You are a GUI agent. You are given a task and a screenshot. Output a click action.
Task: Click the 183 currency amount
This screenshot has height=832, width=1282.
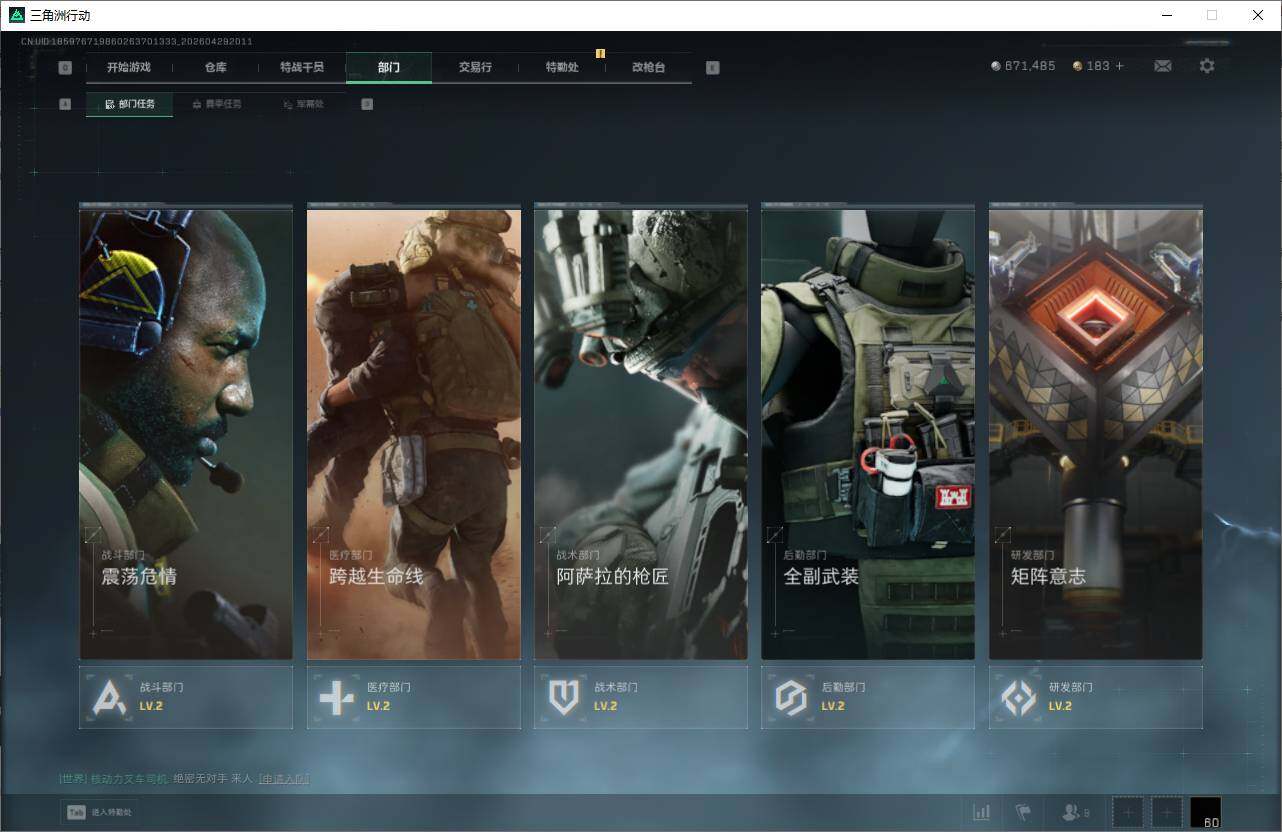(x=1098, y=66)
